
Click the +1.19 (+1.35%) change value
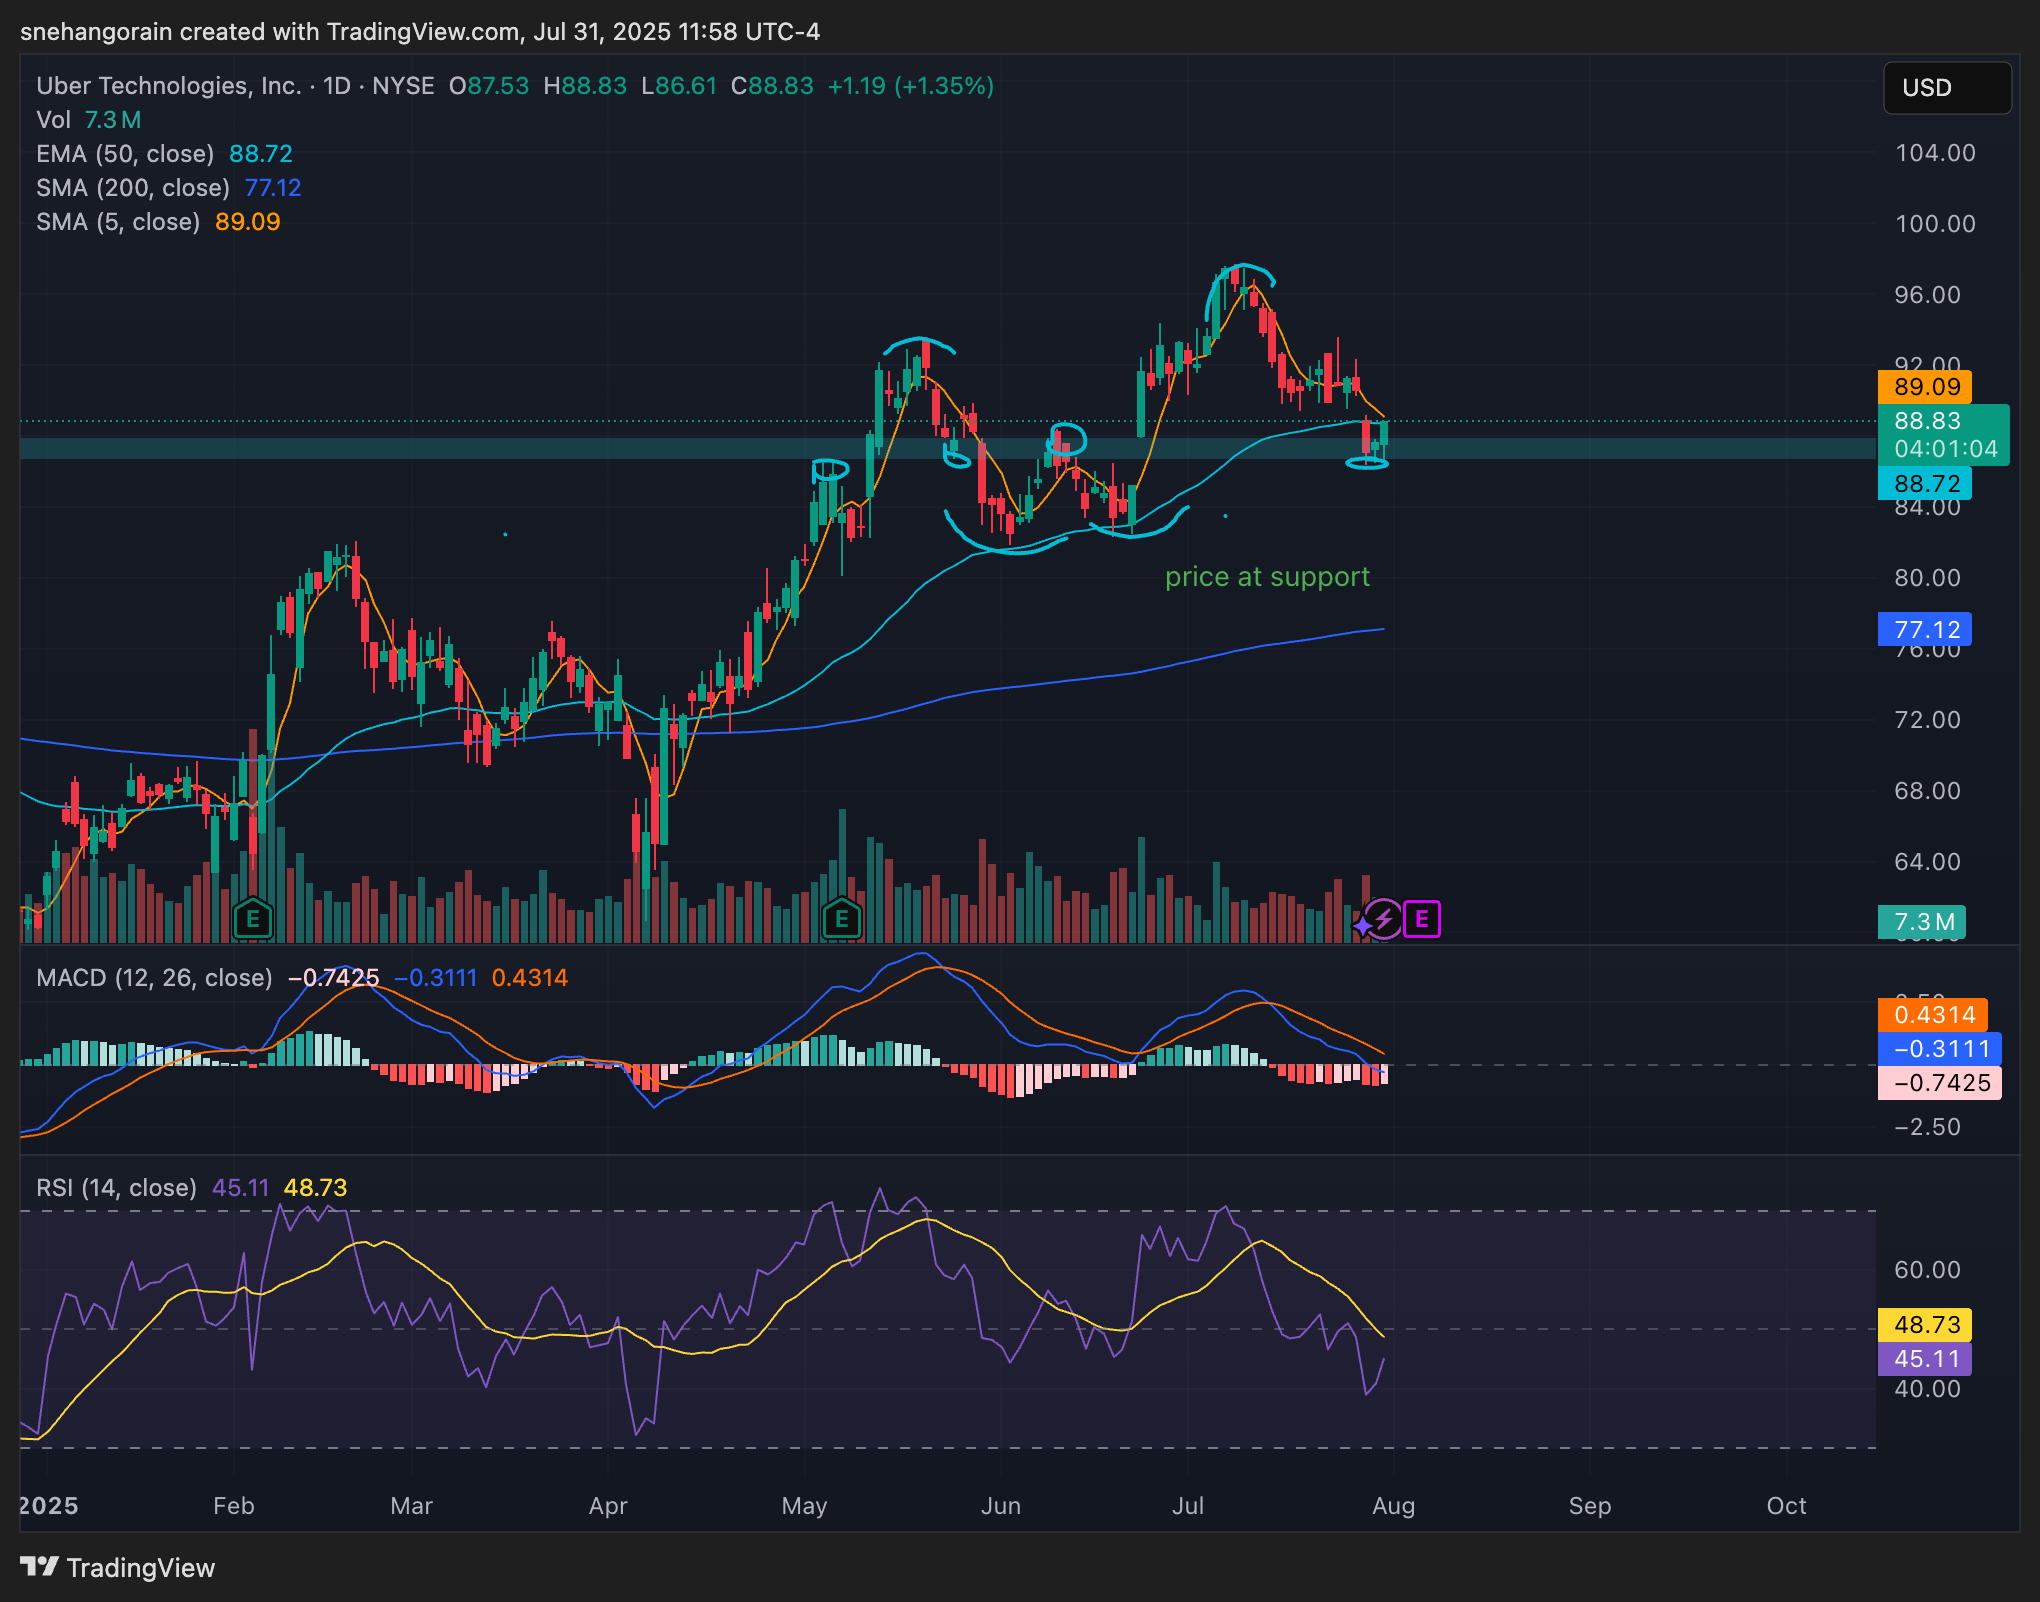[x=911, y=86]
